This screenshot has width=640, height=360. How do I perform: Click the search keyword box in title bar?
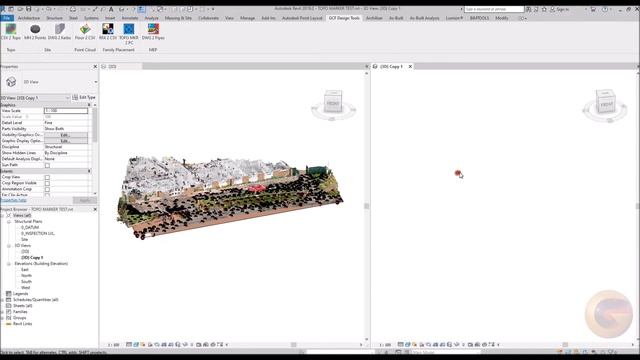coord(494,9)
